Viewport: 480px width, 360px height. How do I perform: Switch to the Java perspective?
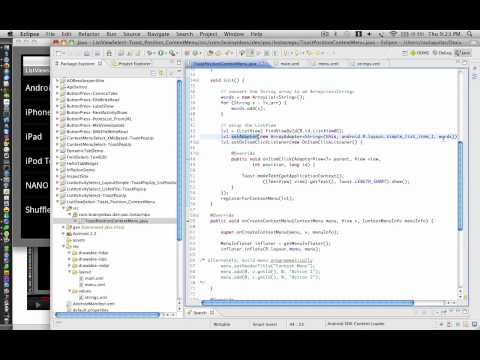463,53
